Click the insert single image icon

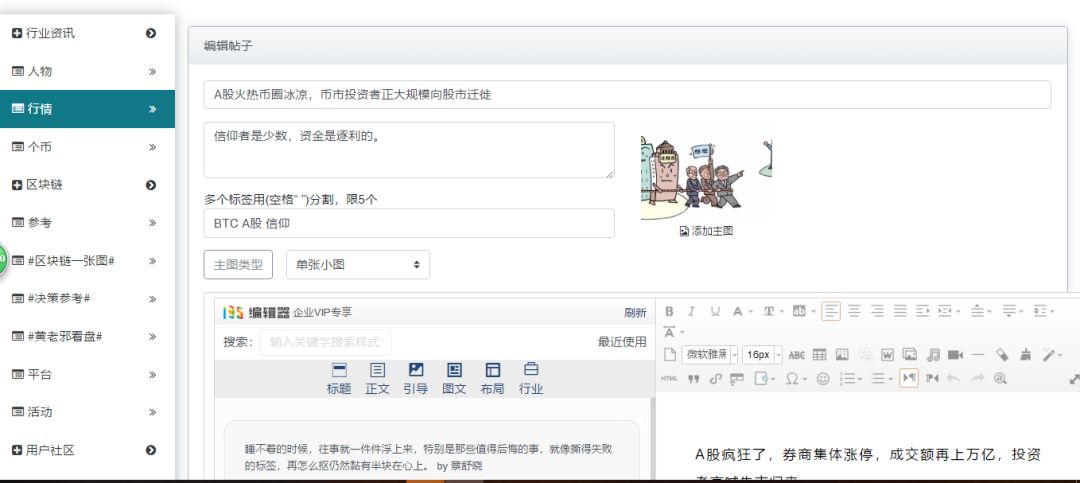click(x=842, y=355)
